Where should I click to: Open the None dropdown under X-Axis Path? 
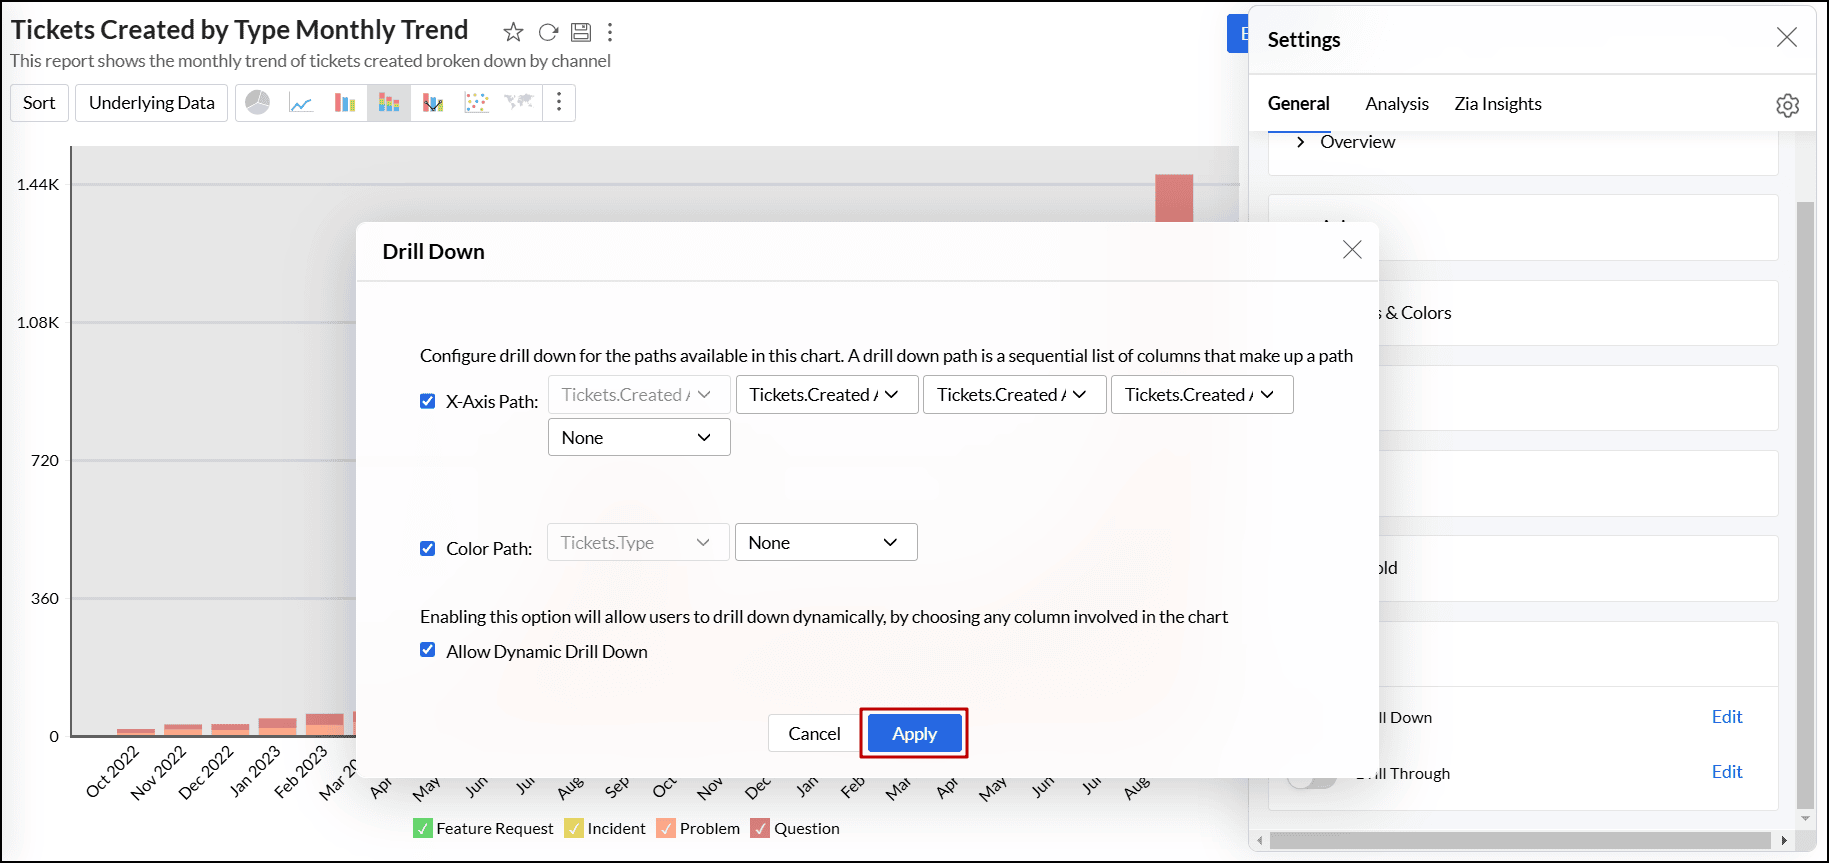(638, 438)
